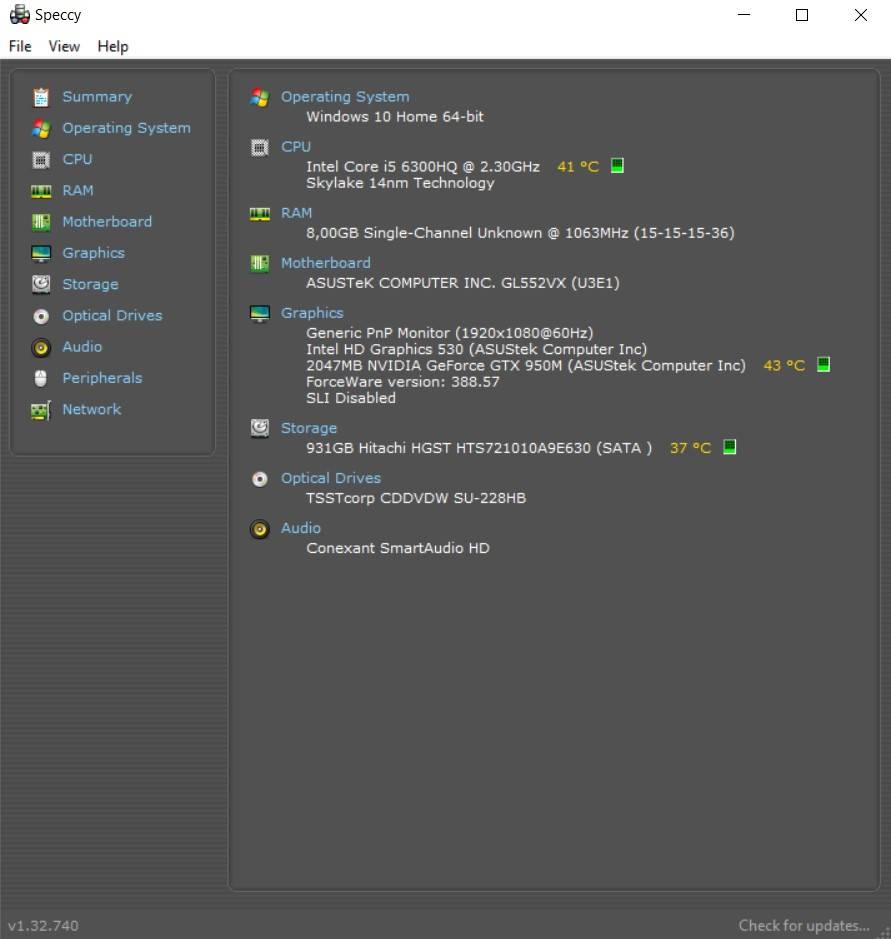
Task: Click the RAM stick icon in sidebar
Action: [41, 191]
